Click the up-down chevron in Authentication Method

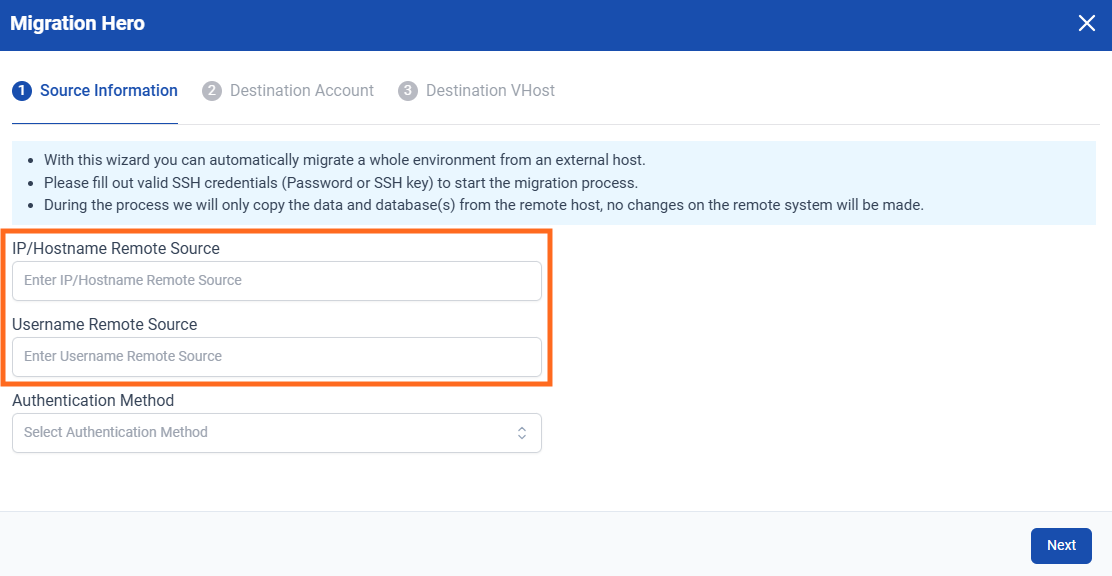click(x=521, y=433)
